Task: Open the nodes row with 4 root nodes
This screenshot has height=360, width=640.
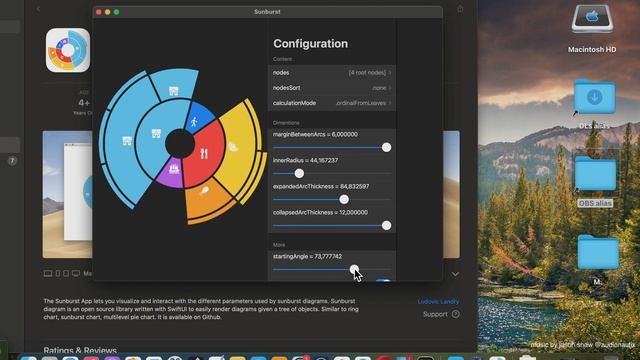Action: tap(332, 73)
